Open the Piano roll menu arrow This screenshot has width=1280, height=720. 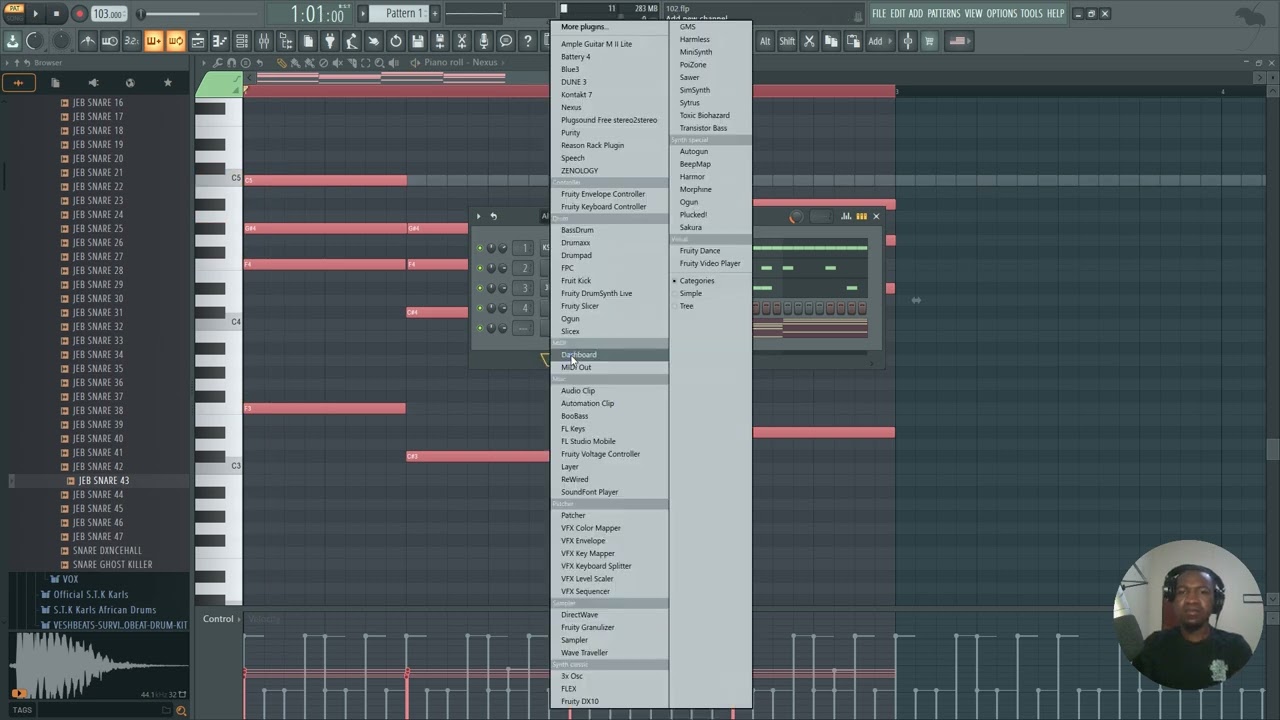pyautogui.click(x=203, y=63)
